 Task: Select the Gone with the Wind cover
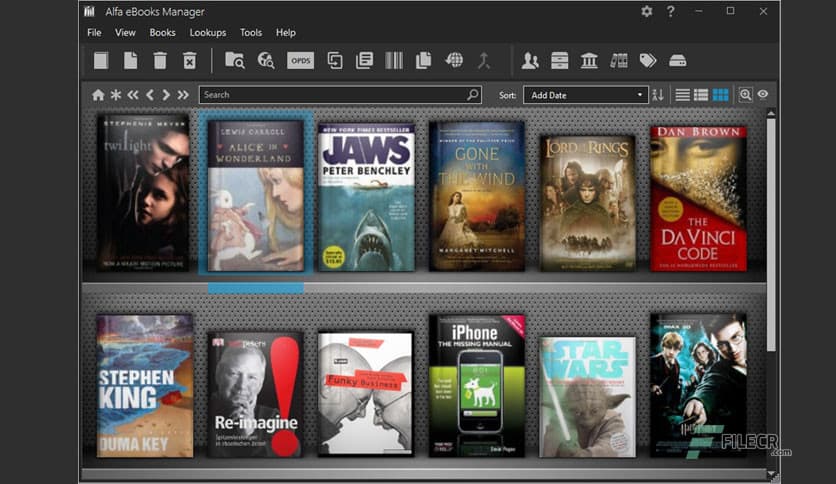pos(477,196)
